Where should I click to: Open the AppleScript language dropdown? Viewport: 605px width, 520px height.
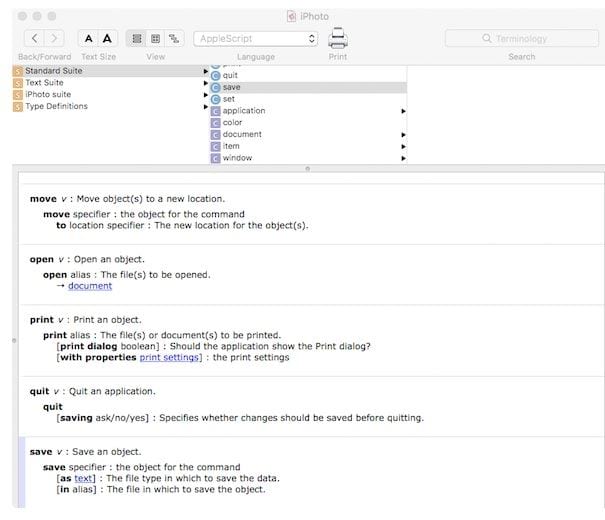(255, 39)
